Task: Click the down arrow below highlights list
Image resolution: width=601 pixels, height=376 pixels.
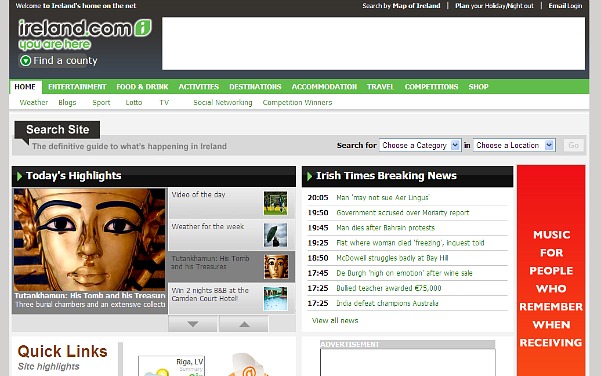Action: [193, 324]
